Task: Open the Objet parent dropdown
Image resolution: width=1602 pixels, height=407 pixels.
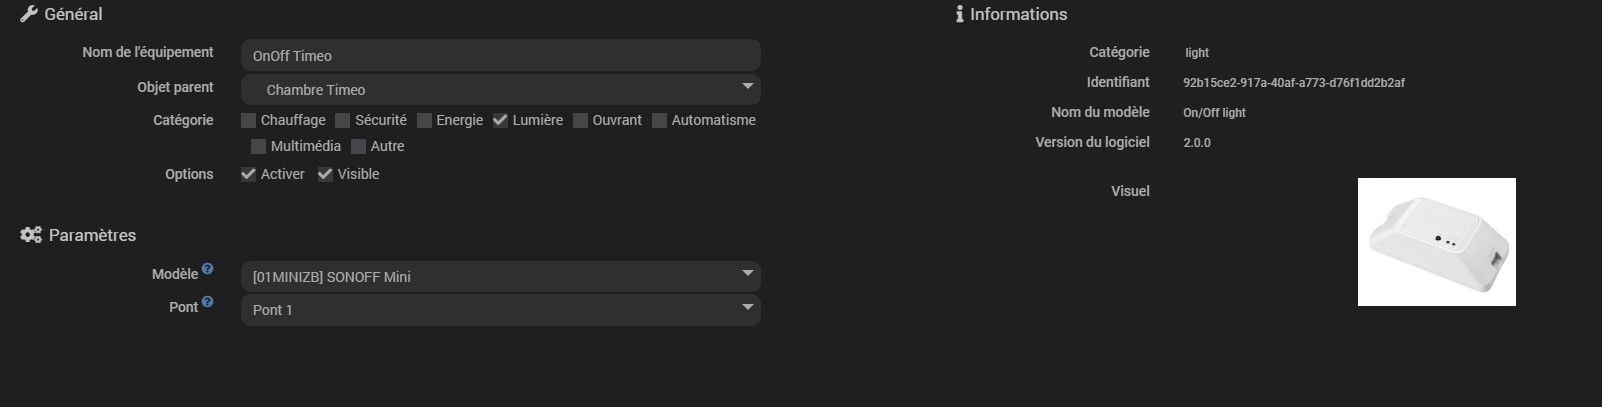Action: pyautogui.click(x=501, y=90)
